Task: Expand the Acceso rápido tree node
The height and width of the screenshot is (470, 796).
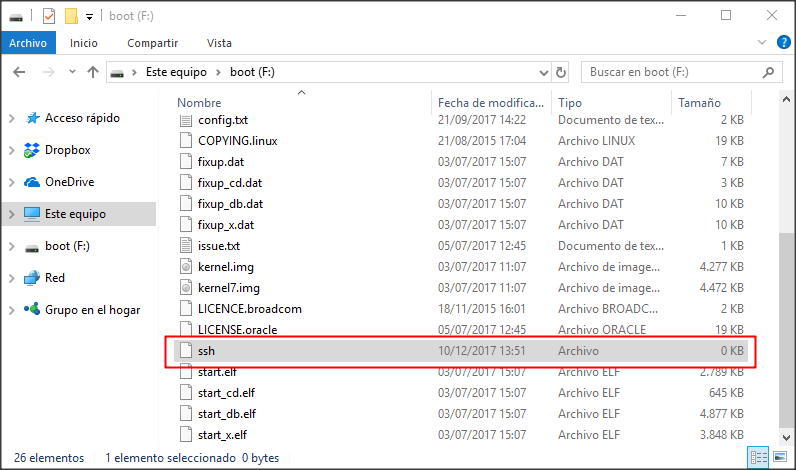Action: pyautogui.click(x=11, y=118)
